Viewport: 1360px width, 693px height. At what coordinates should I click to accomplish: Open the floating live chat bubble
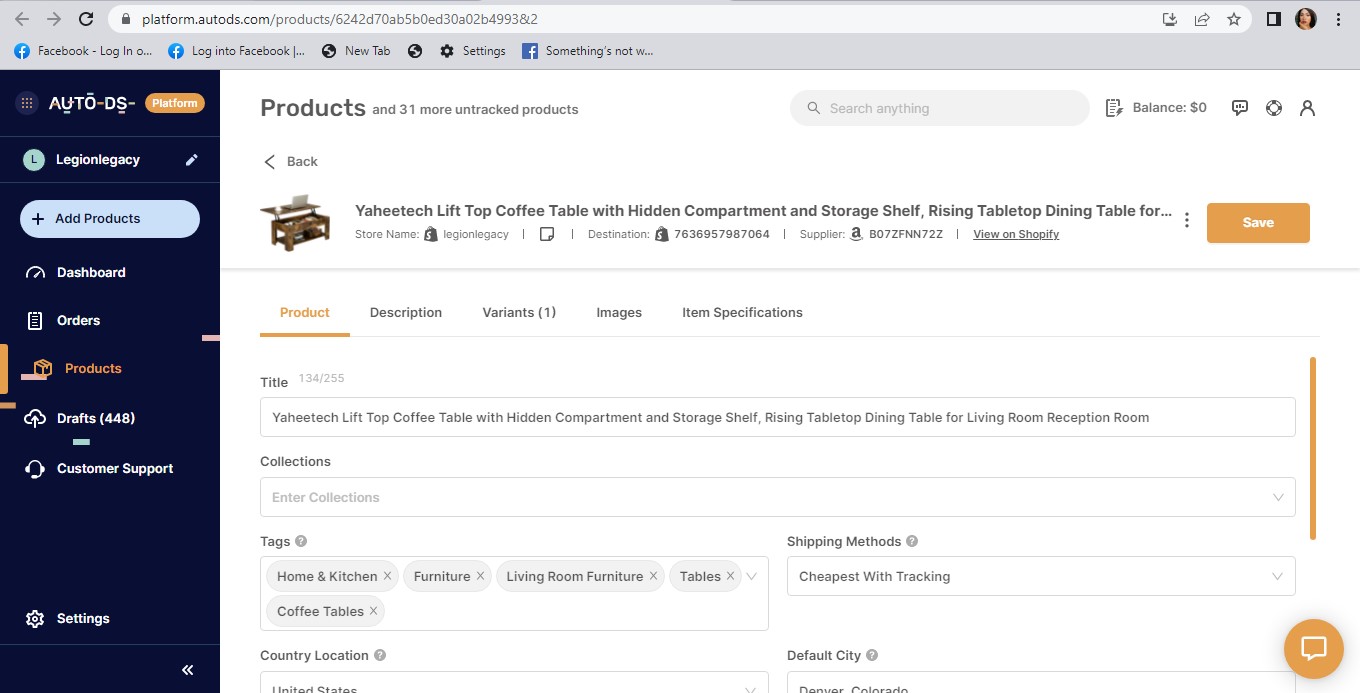[1313, 648]
